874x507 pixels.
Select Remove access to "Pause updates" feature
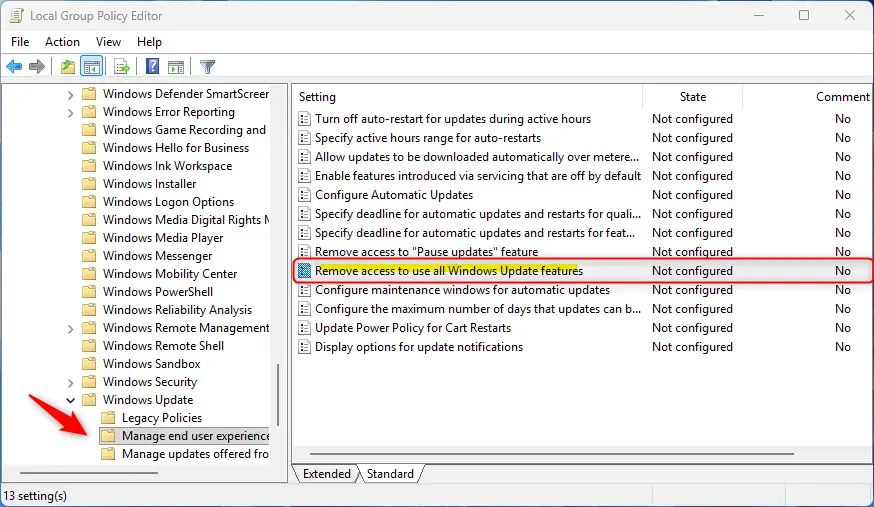point(426,252)
